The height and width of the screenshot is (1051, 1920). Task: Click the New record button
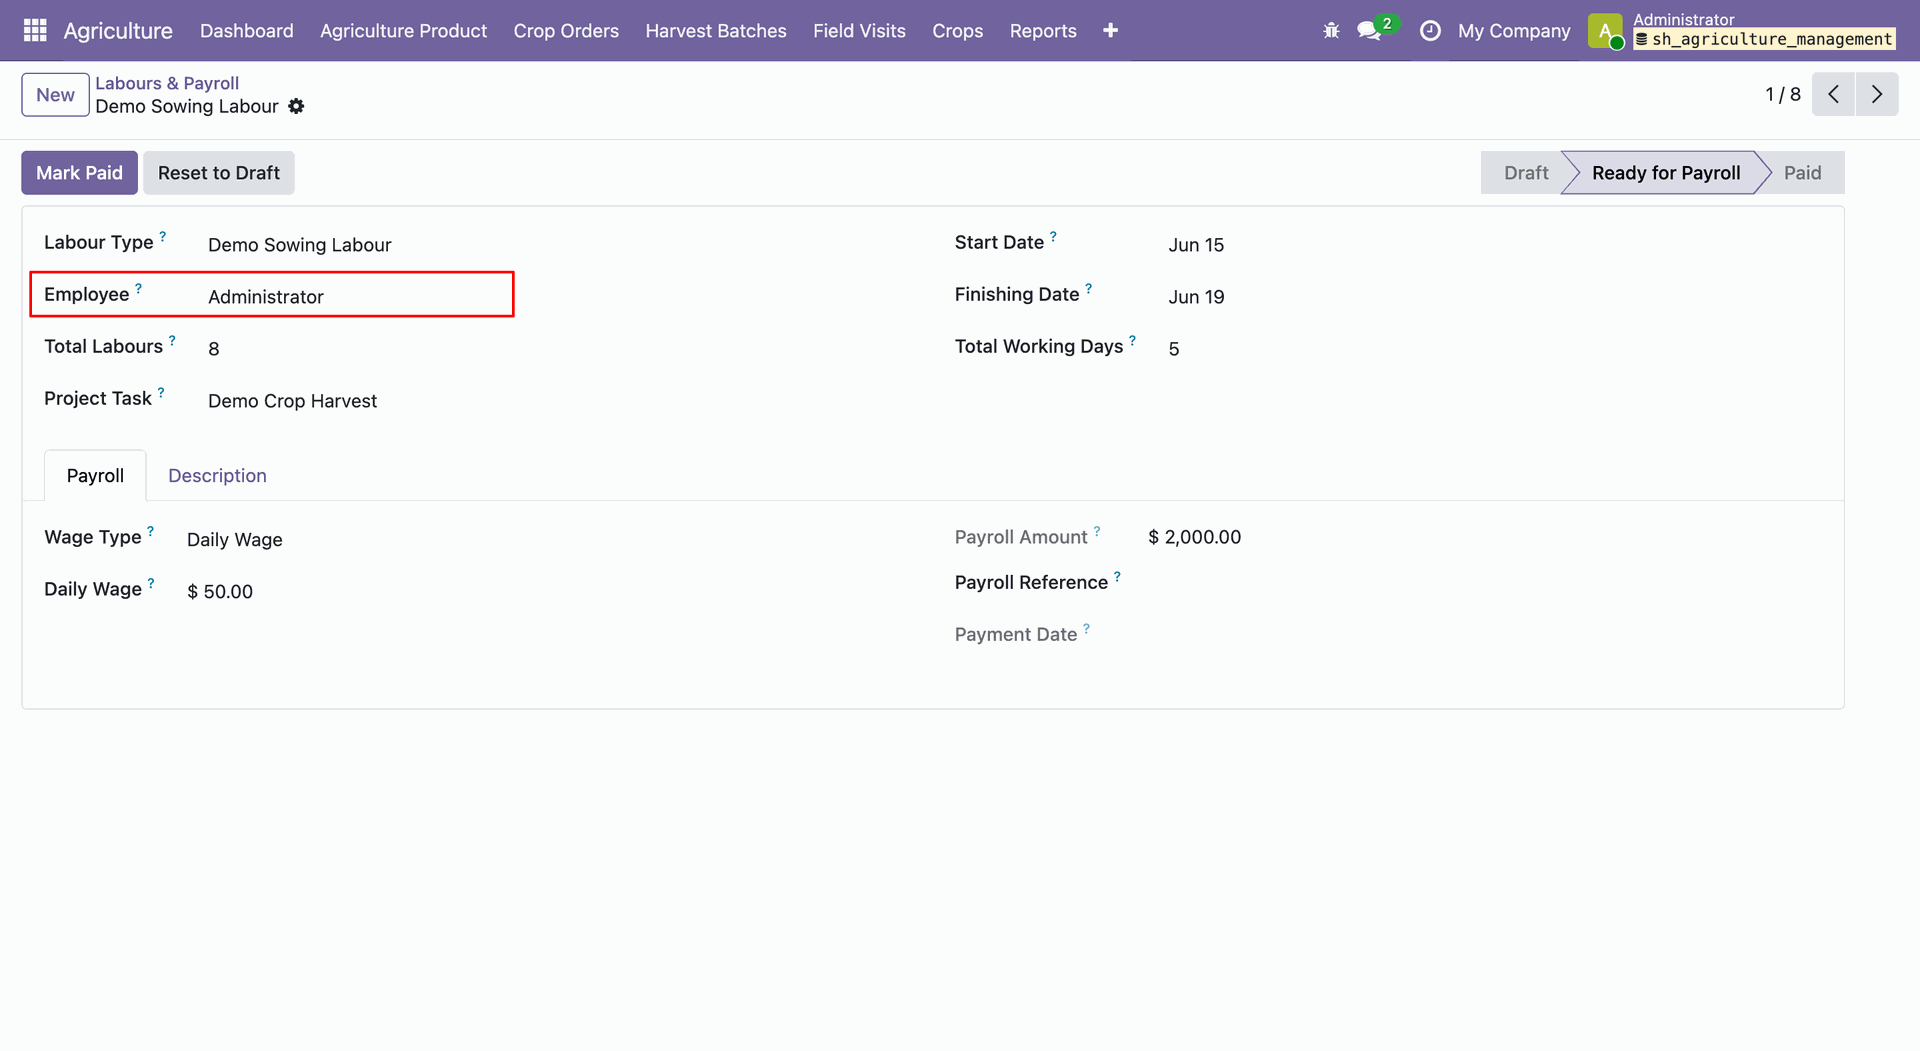point(56,95)
